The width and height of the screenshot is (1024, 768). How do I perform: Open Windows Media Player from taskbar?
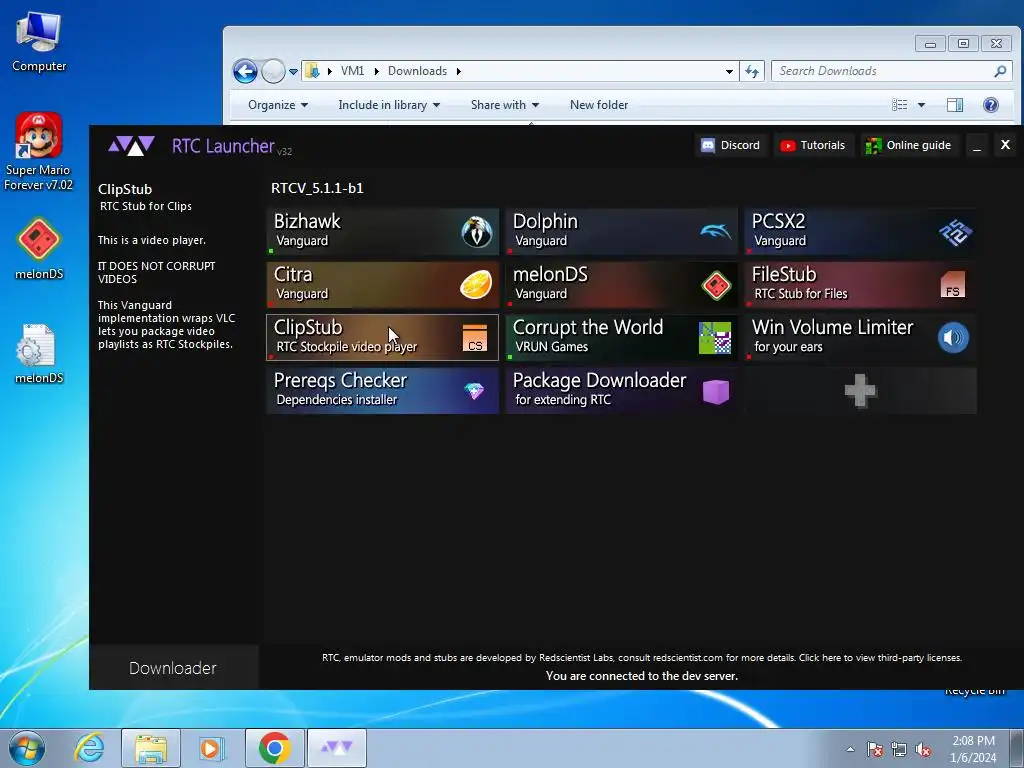[x=210, y=748]
